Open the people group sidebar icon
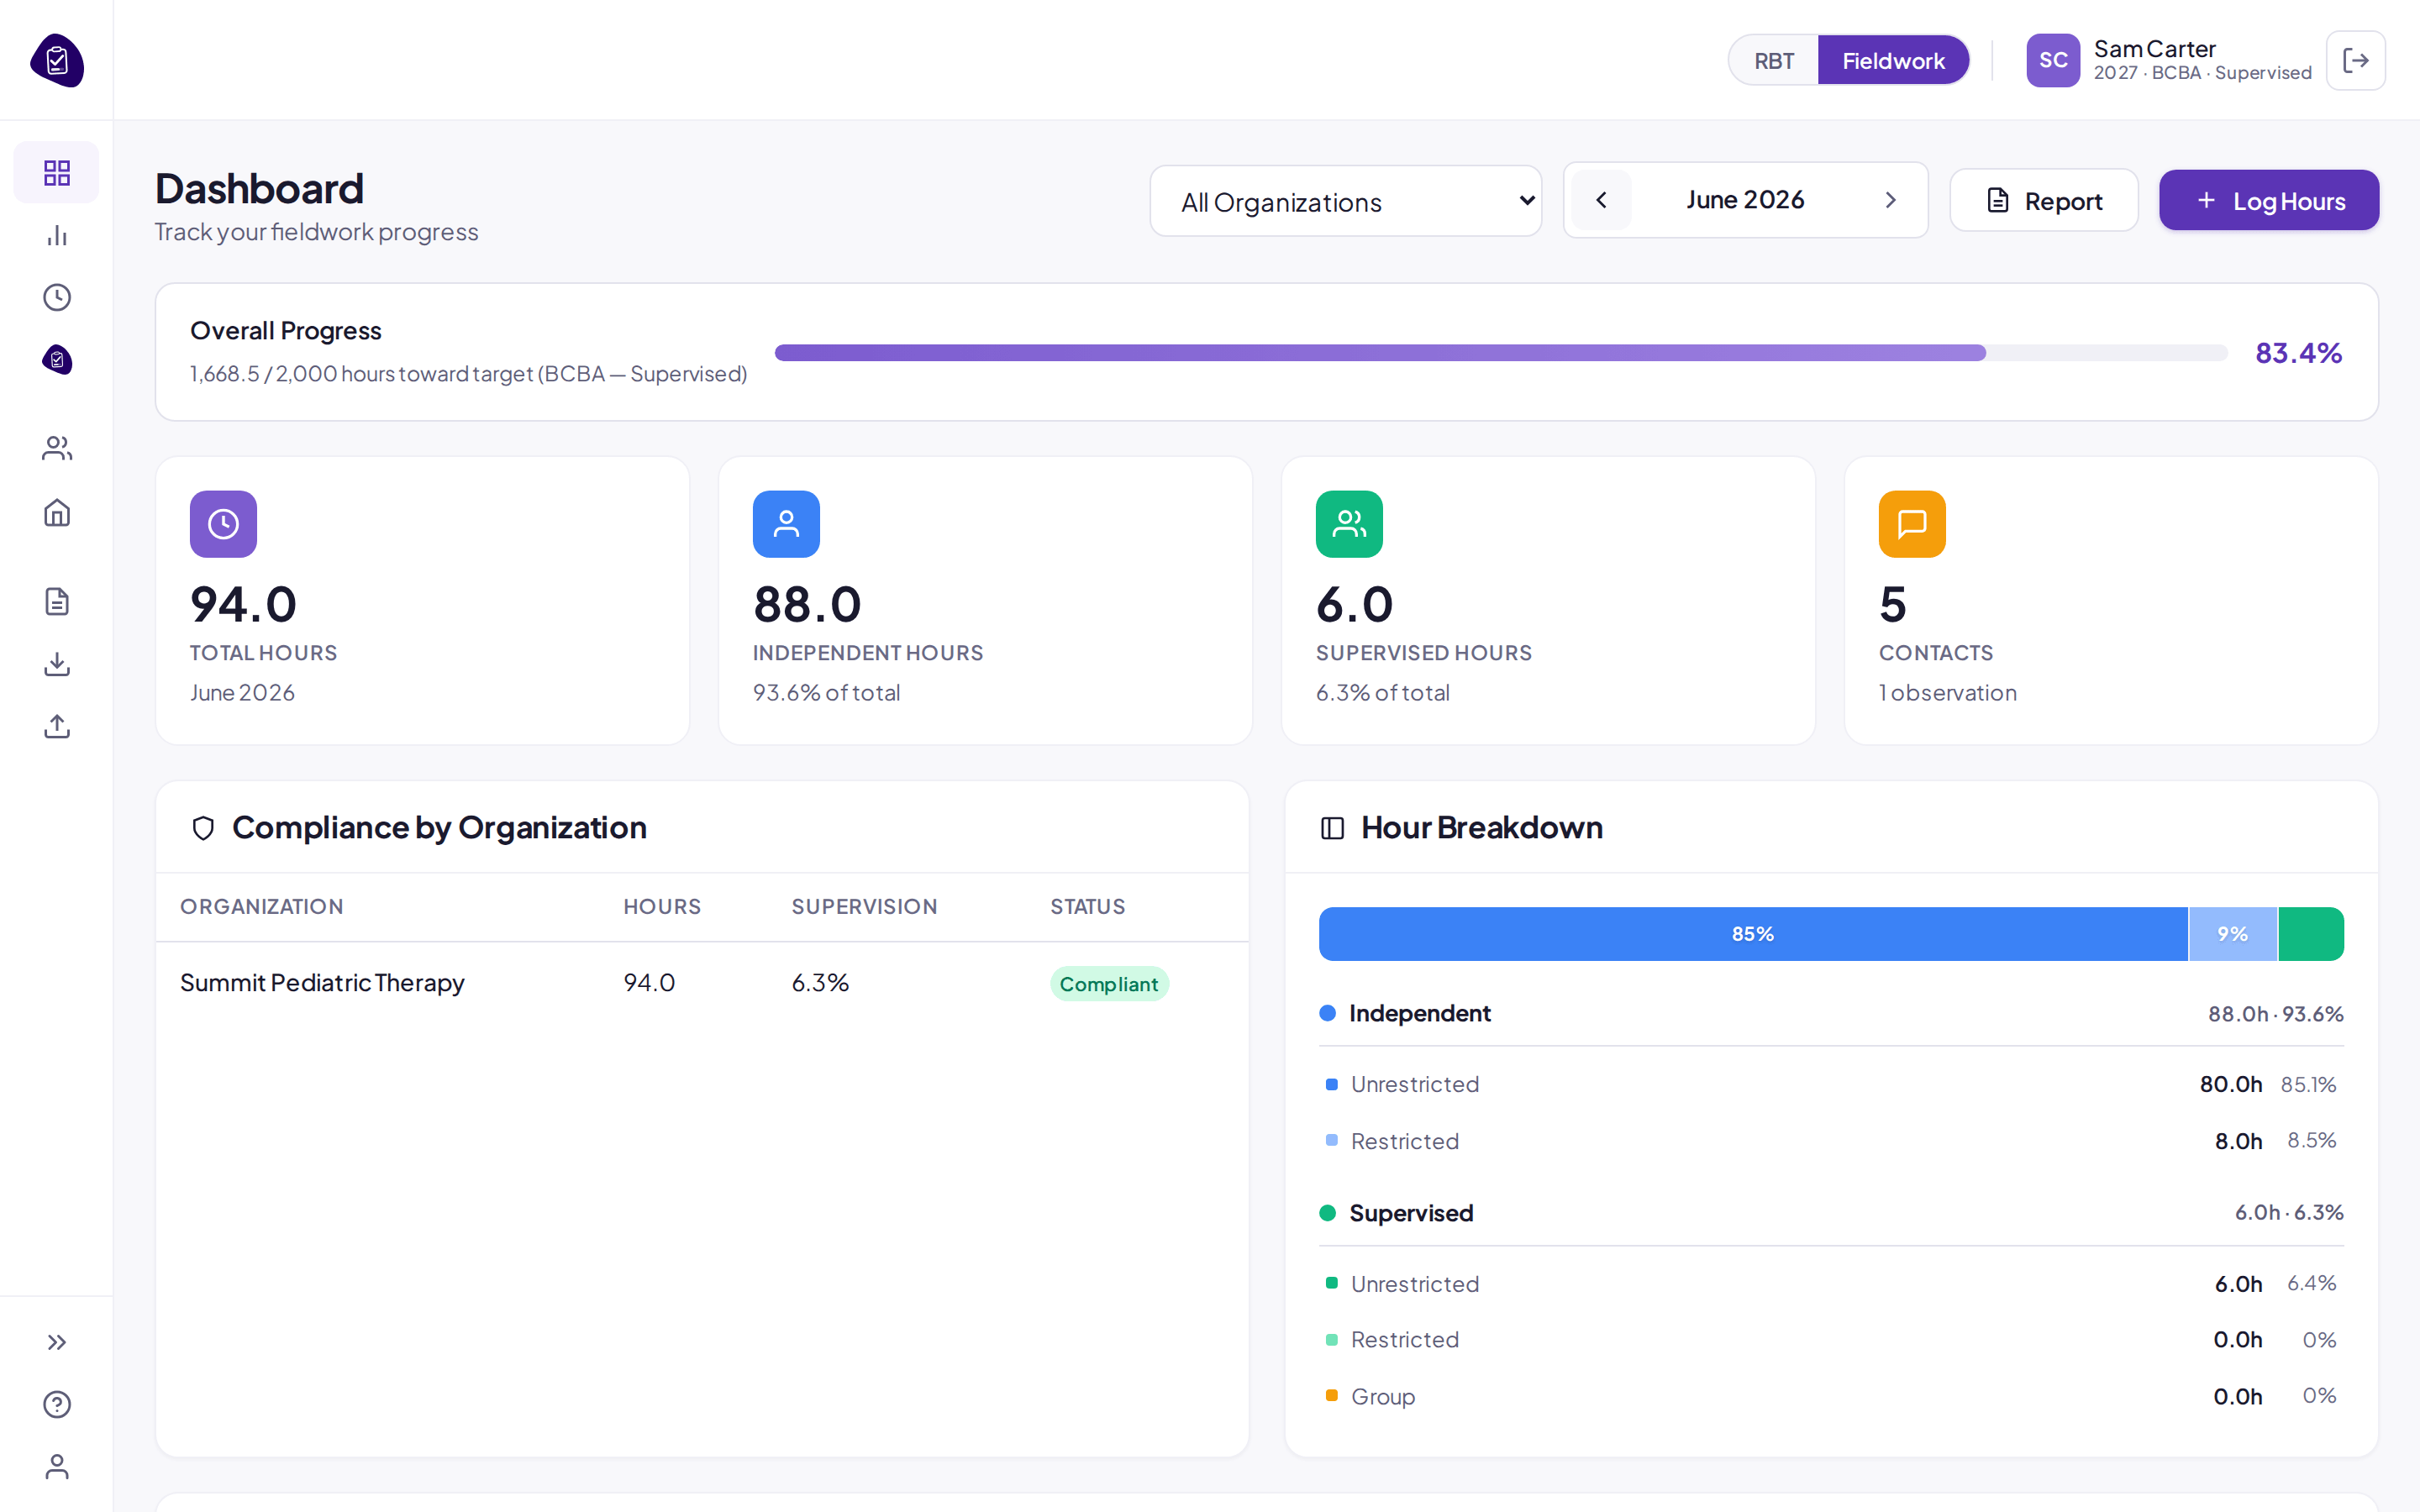The width and height of the screenshot is (2420, 1512). [x=57, y=449]
